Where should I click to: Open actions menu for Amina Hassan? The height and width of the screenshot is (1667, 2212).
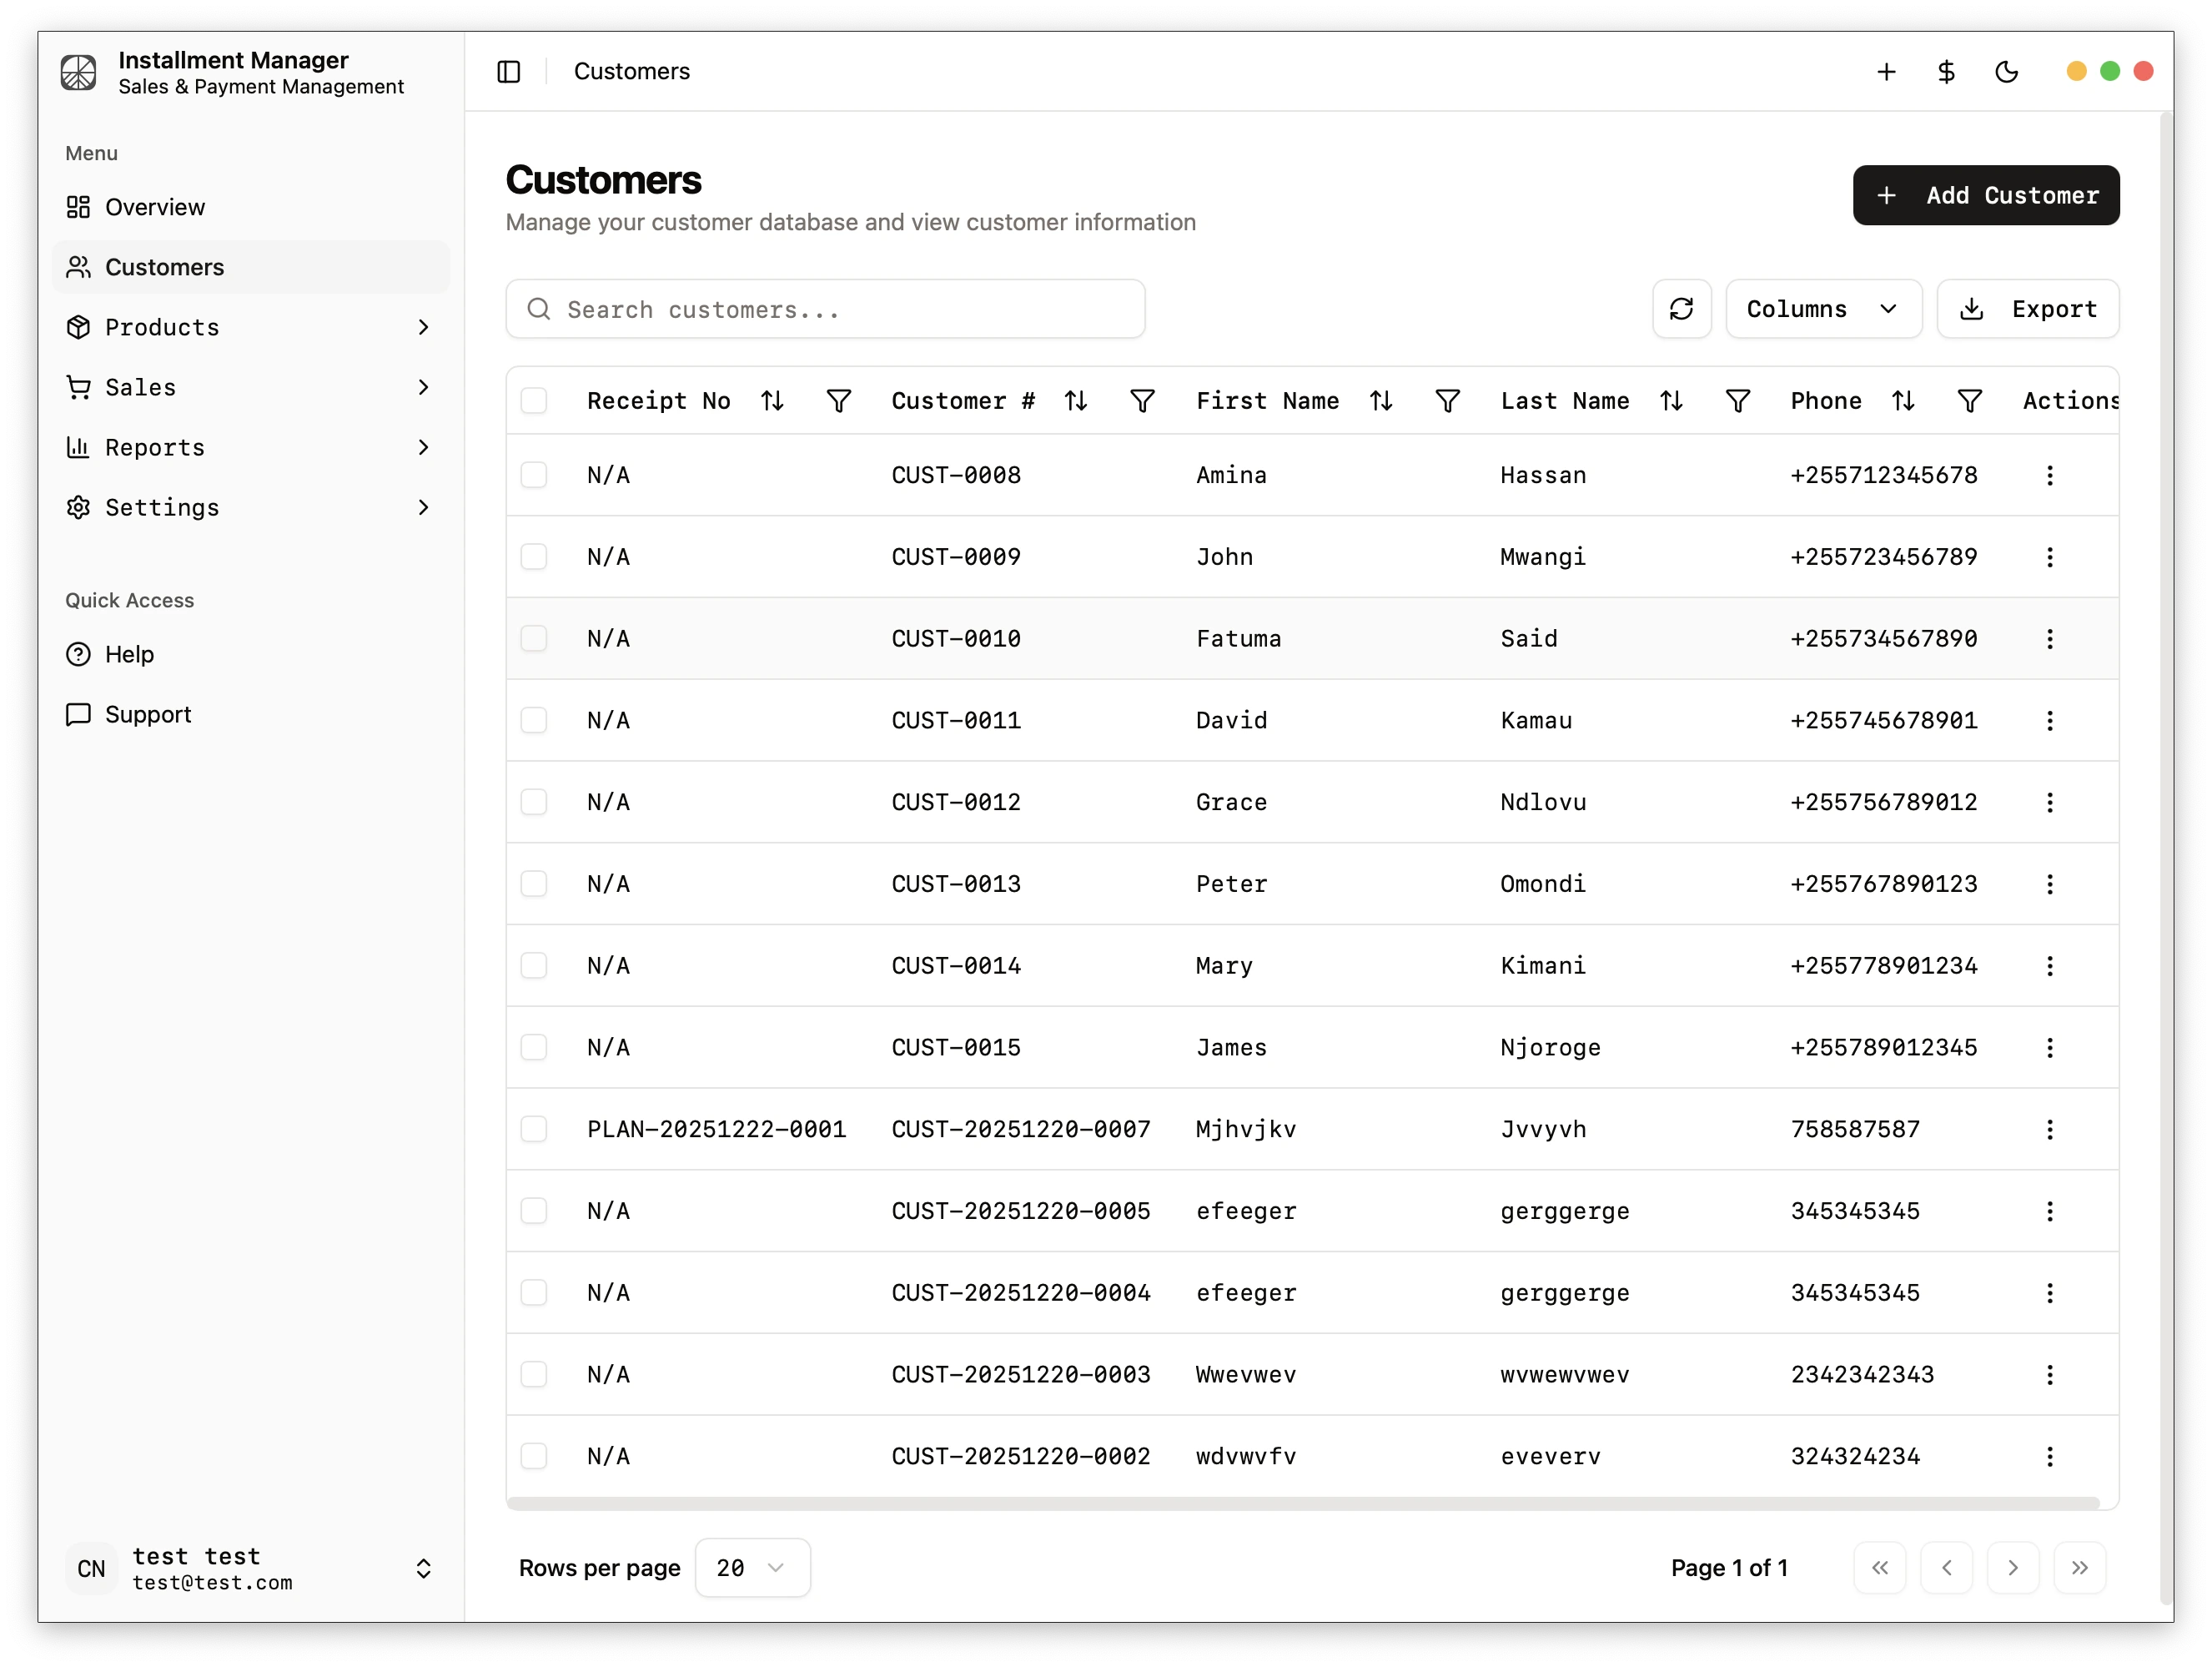(2049, 476)
